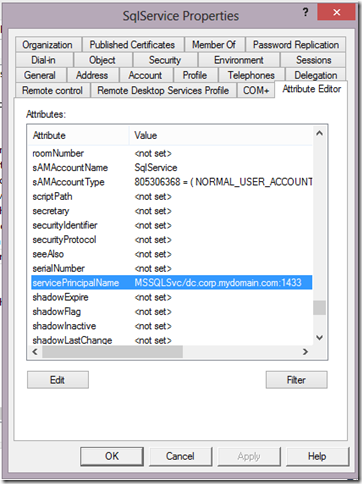Click the title bar help question mark
The image size is (362, 484).
coord(305,12)
